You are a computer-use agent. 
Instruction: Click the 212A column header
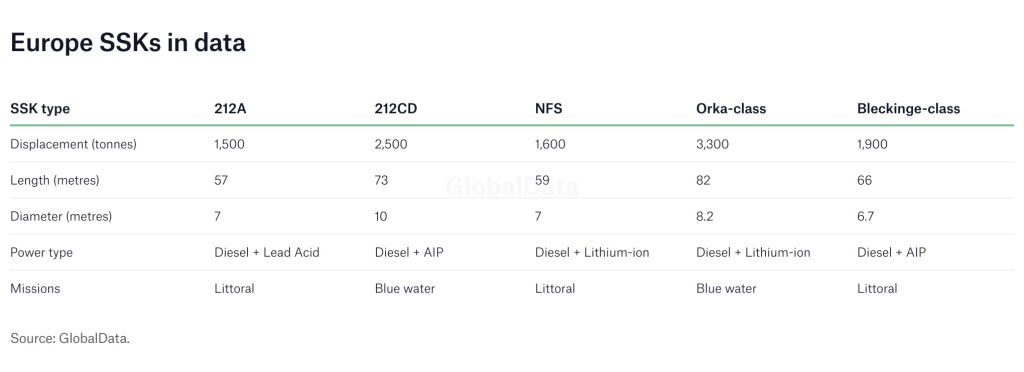coord(230,109)
